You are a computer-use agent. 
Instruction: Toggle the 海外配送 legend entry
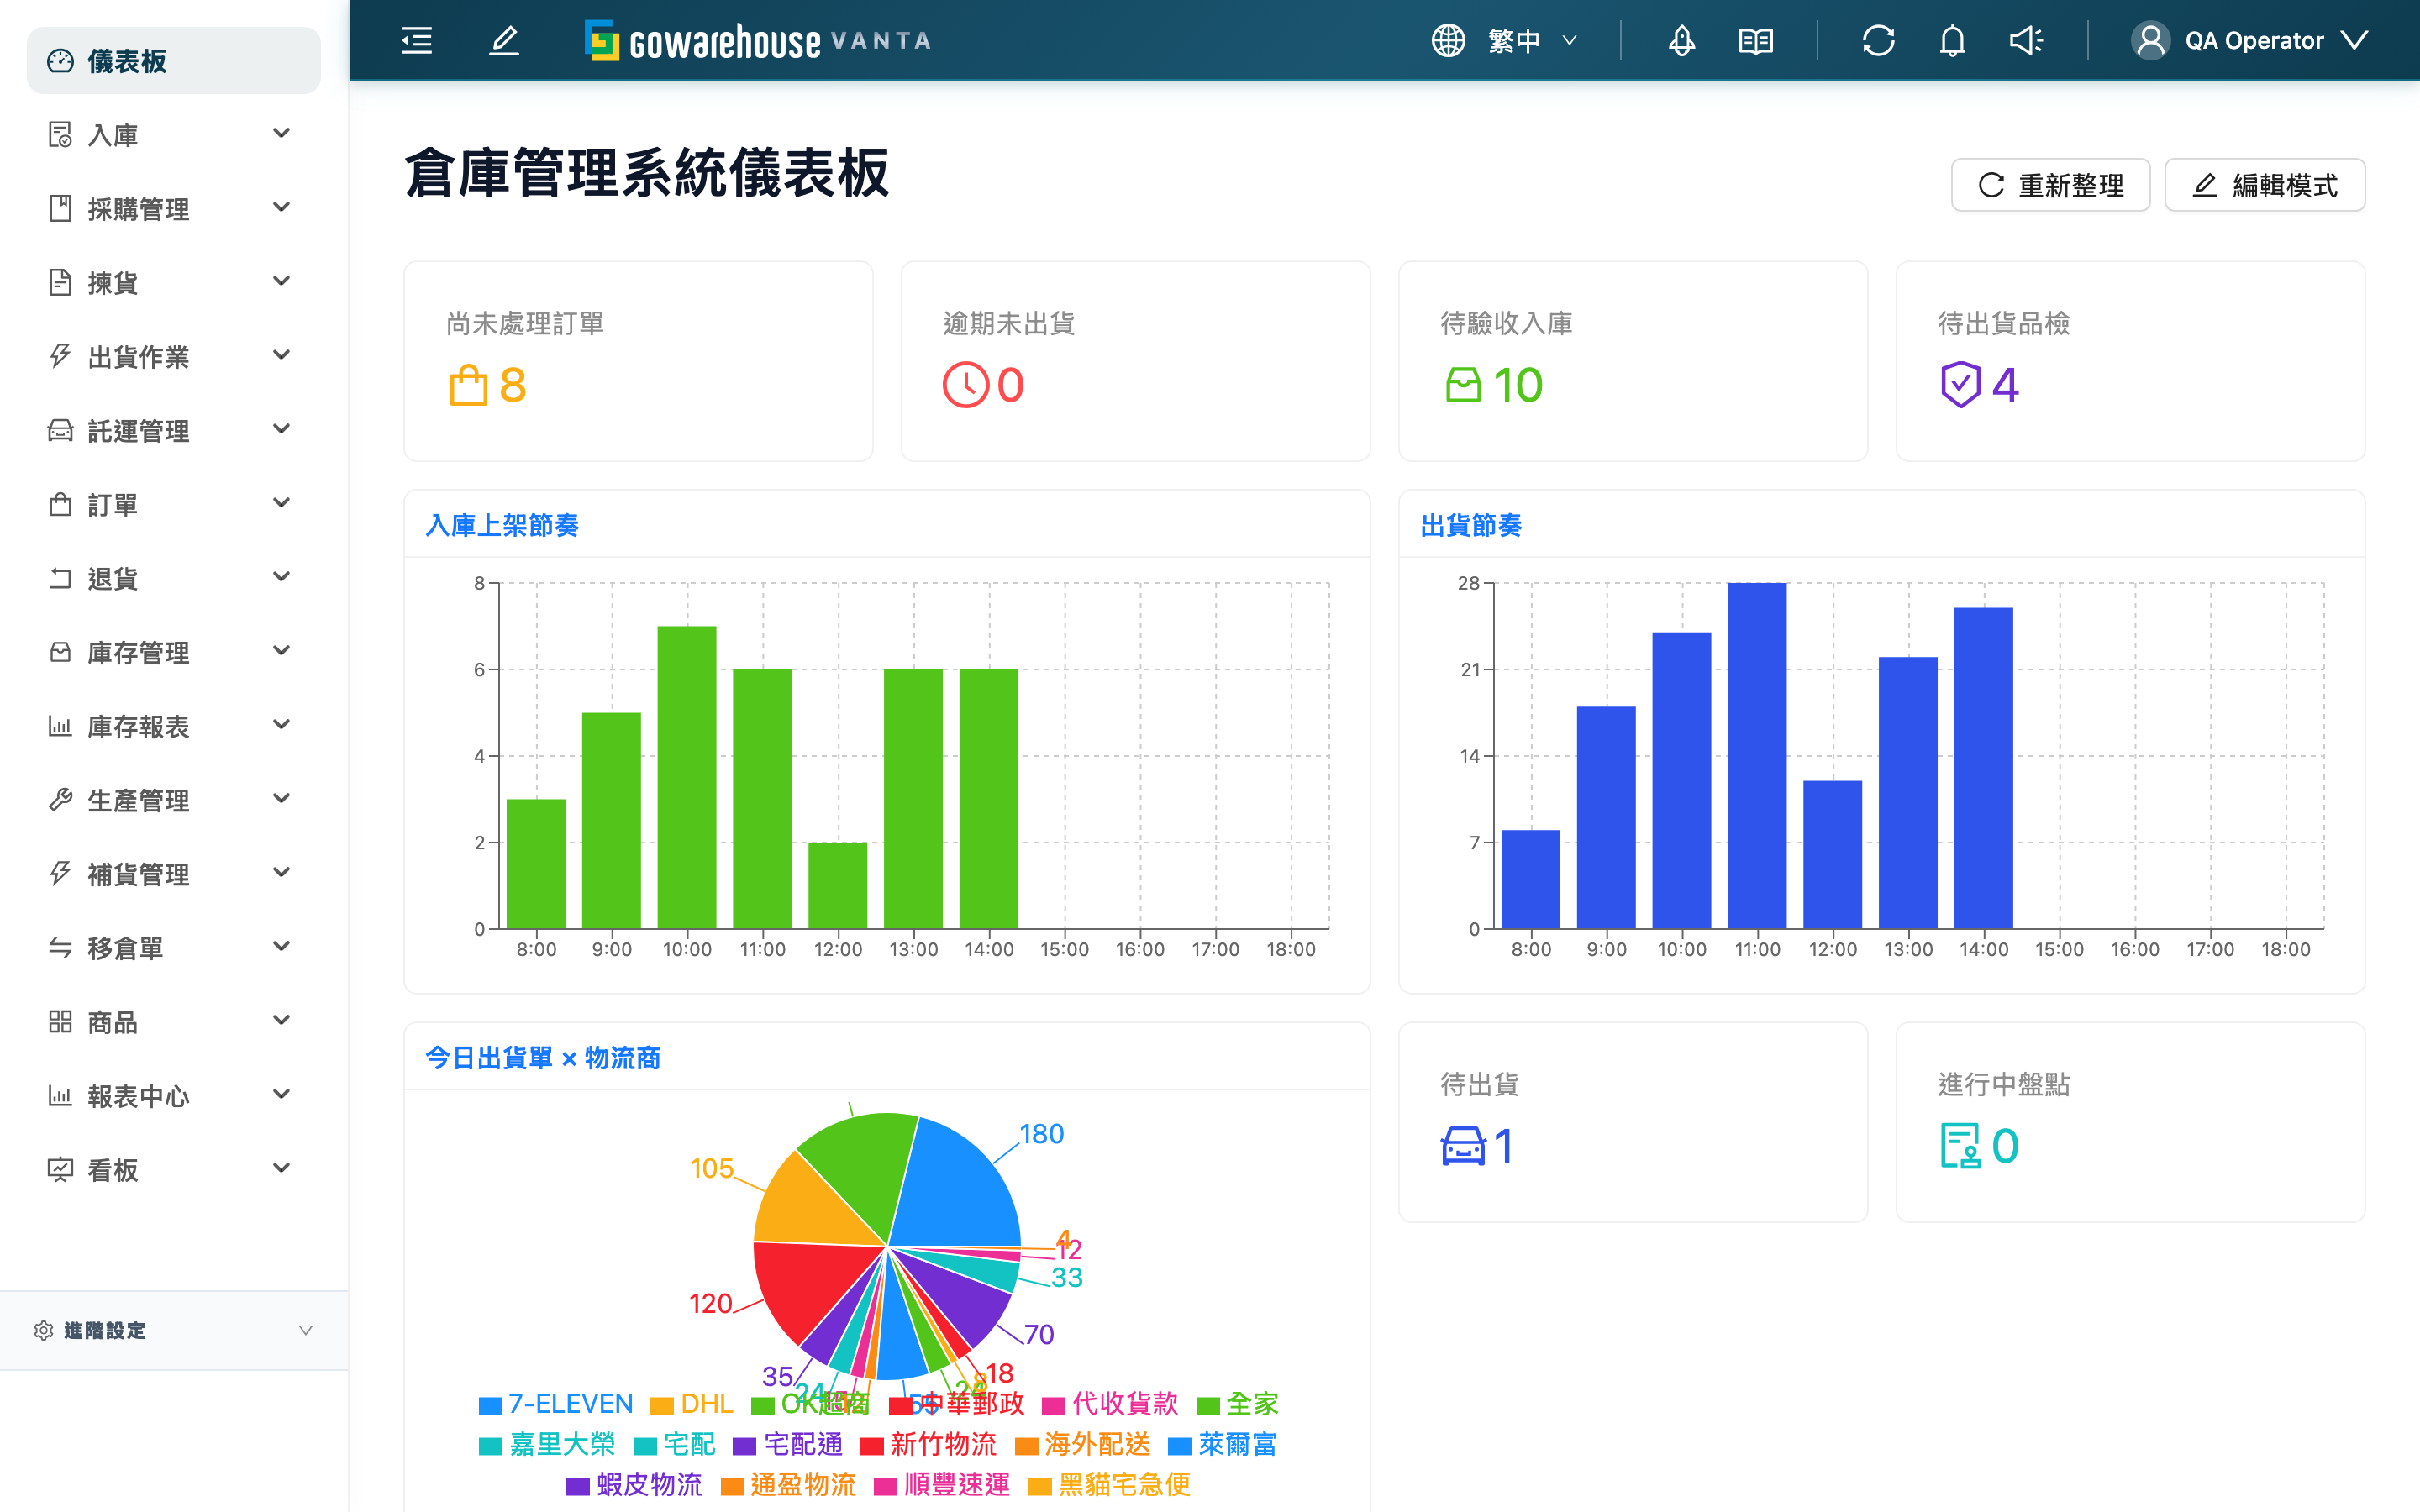[1083, 1444]
